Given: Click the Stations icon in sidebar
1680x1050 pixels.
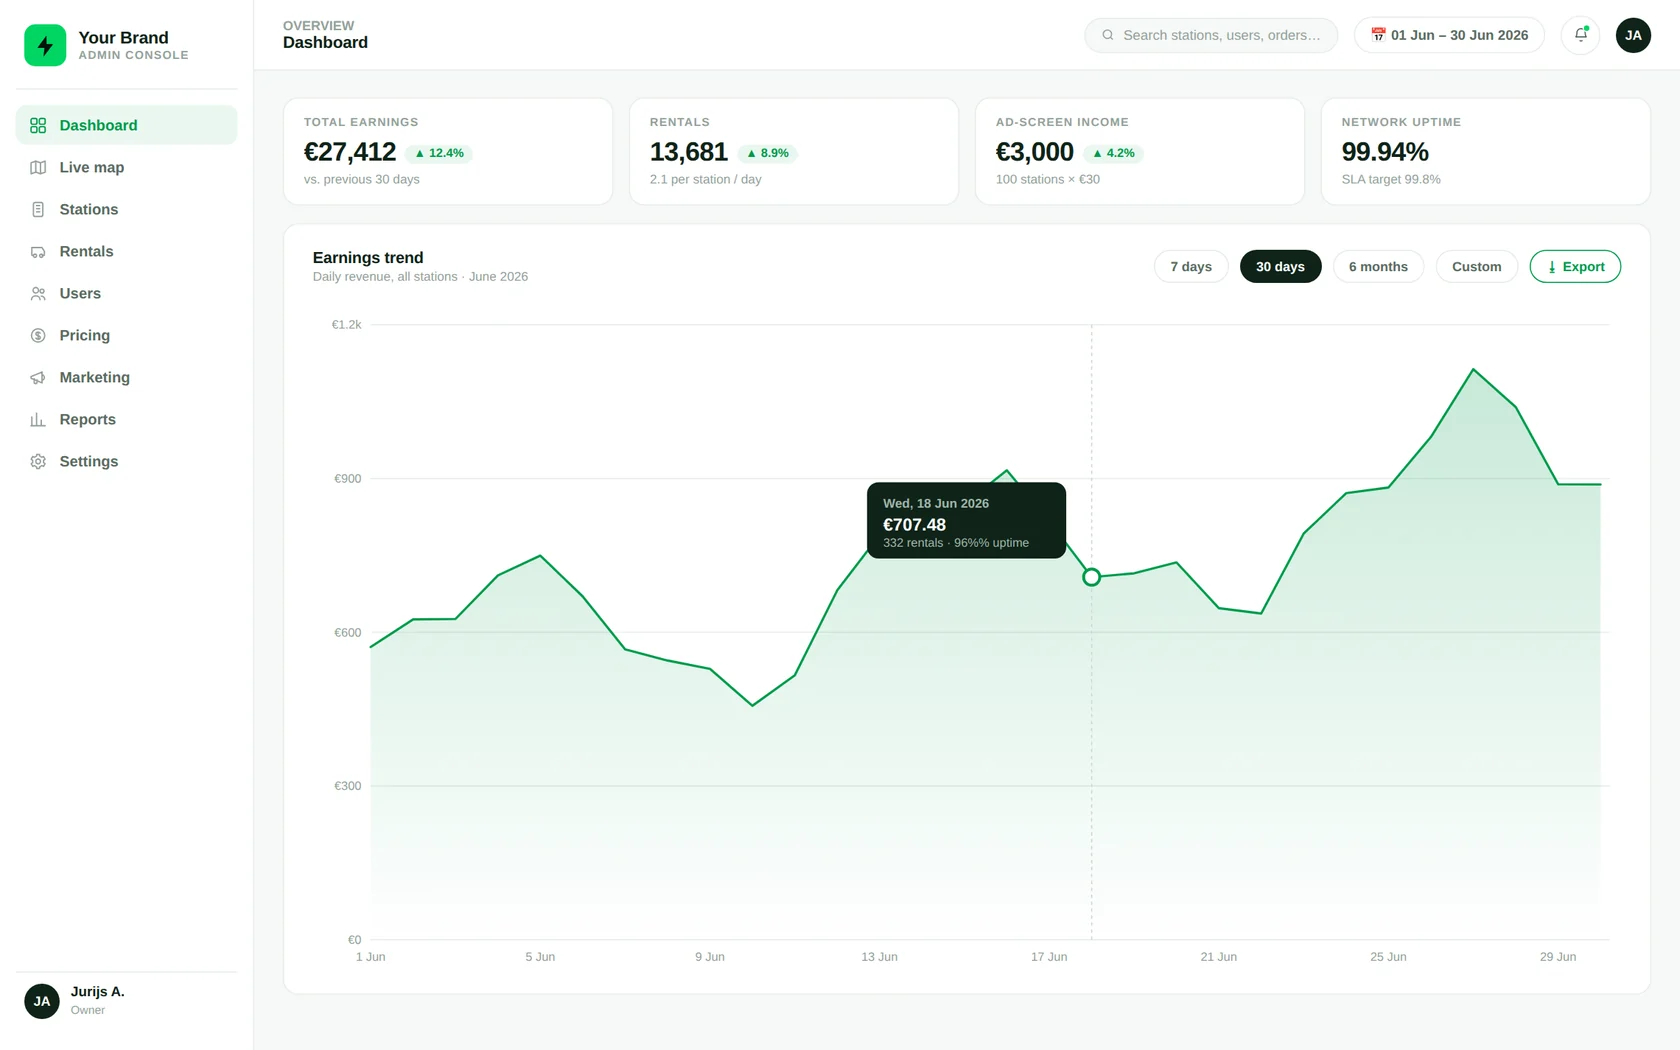Looking at the screenshot, I should [38, 209].
